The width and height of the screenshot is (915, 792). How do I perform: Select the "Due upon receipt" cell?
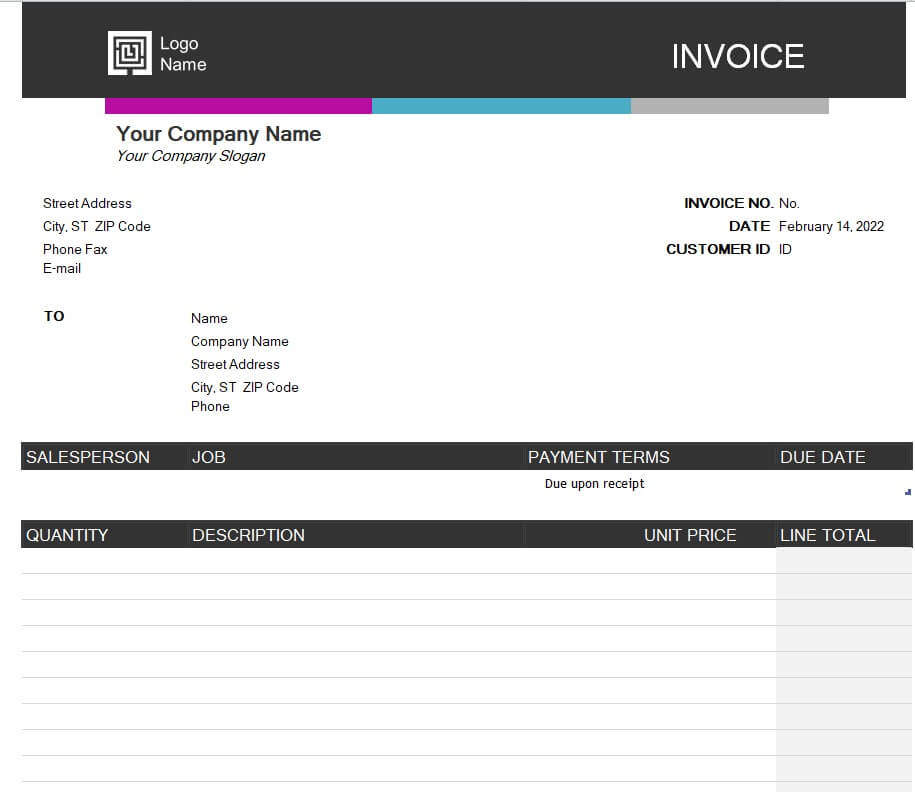point(594,484)
